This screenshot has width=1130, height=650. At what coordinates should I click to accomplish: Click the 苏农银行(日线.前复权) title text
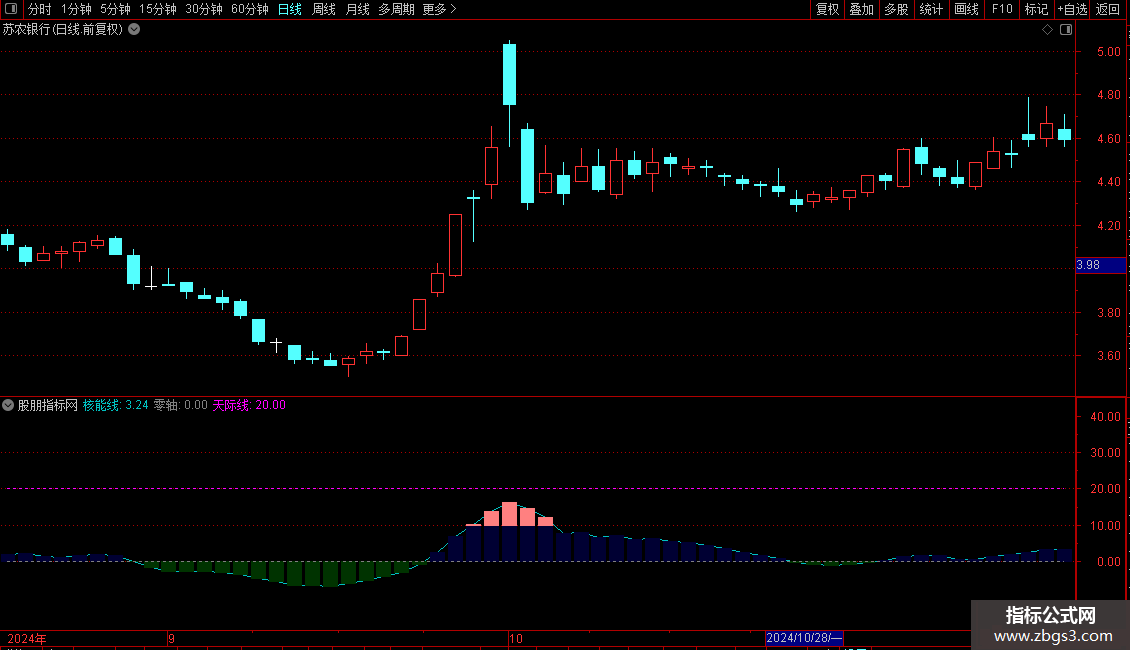[x=63, y=30]
